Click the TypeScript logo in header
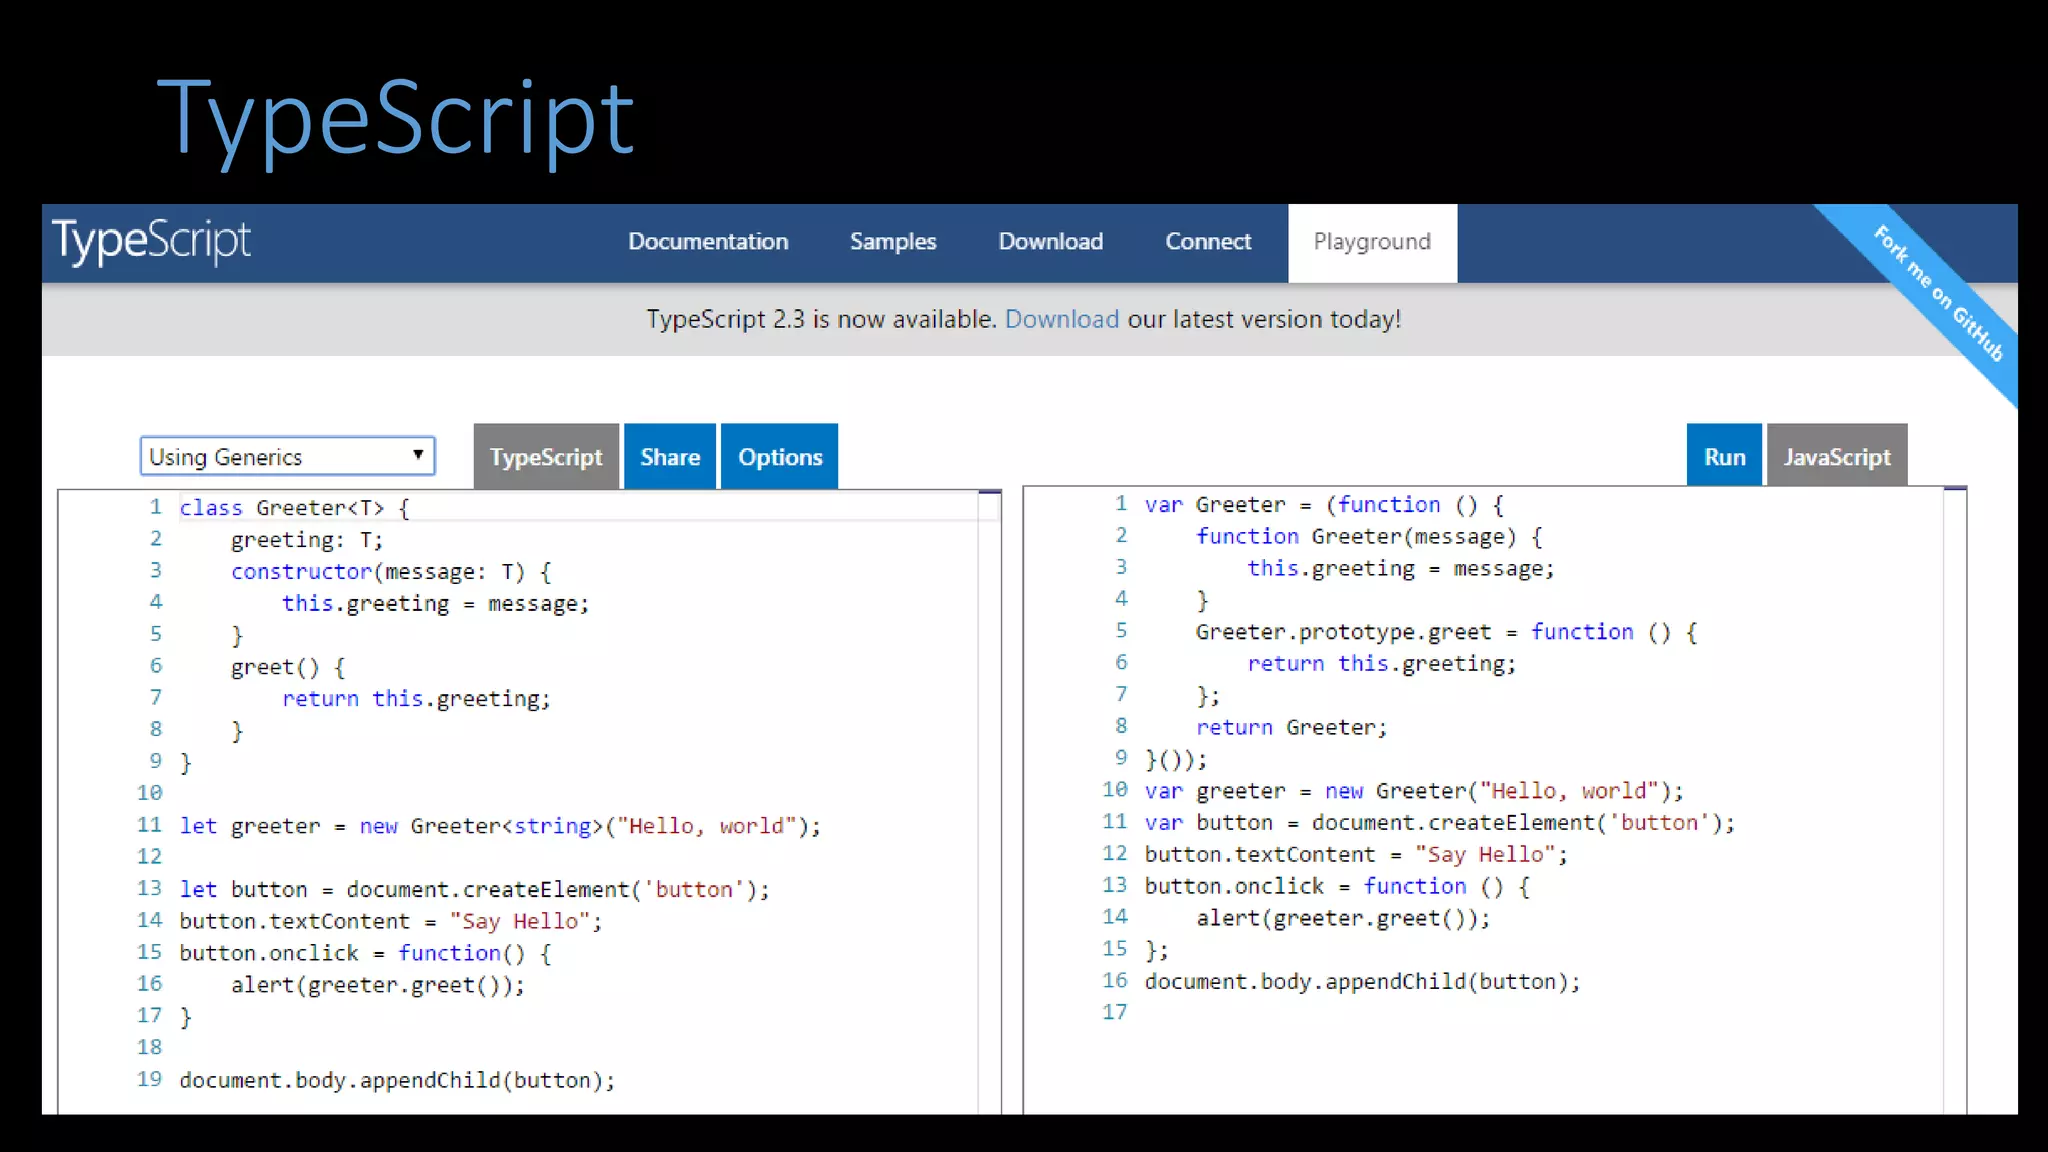 coord(151,241)
